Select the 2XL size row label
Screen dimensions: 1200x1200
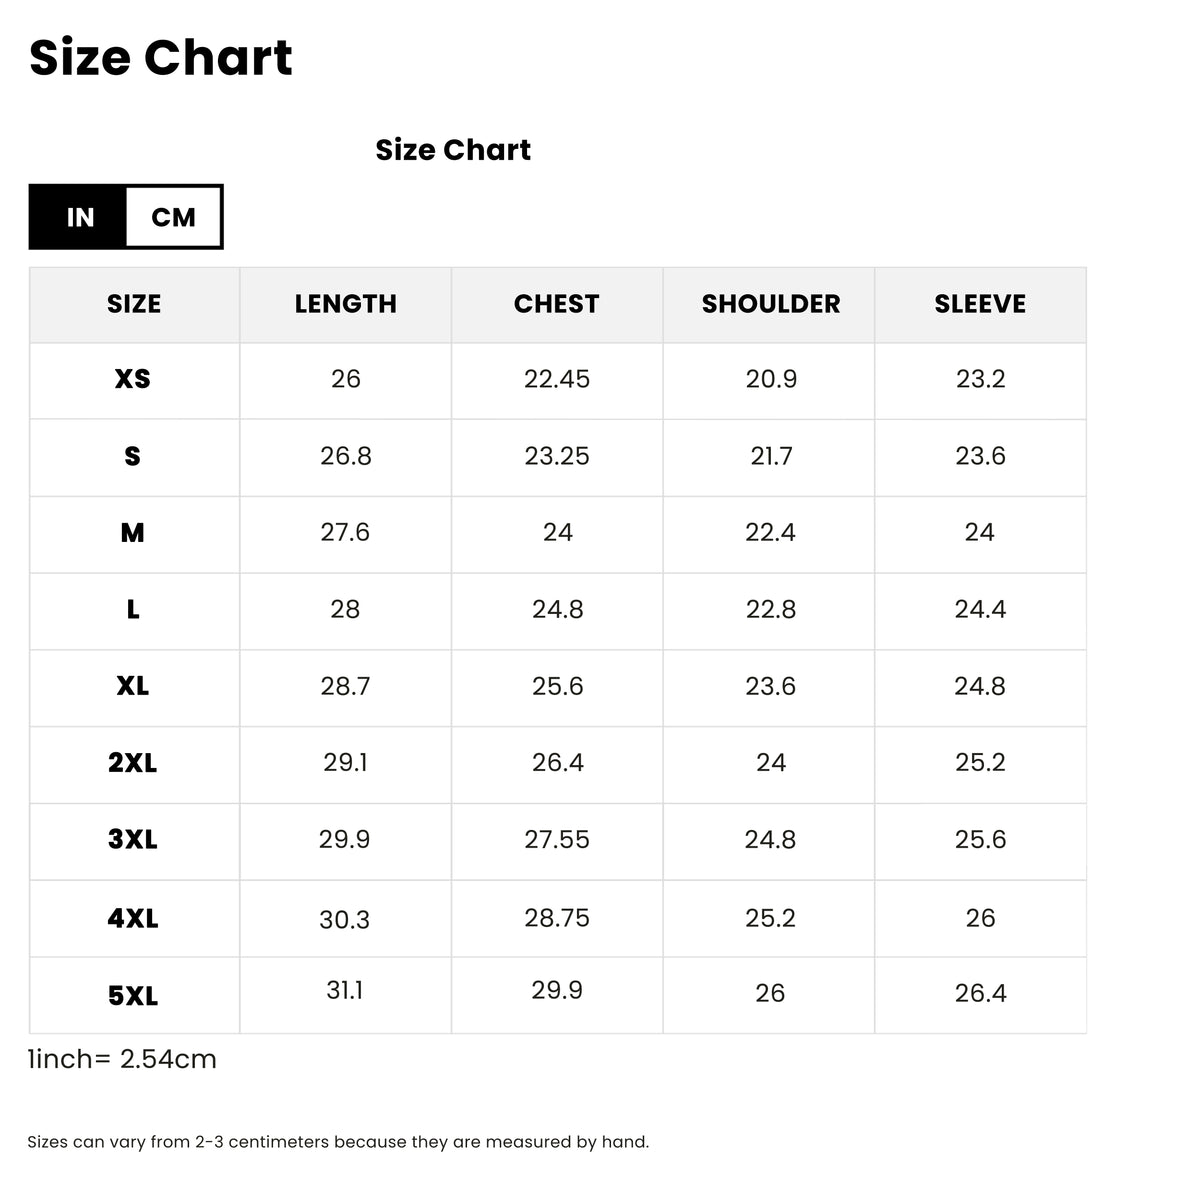[x=133, y=763]
